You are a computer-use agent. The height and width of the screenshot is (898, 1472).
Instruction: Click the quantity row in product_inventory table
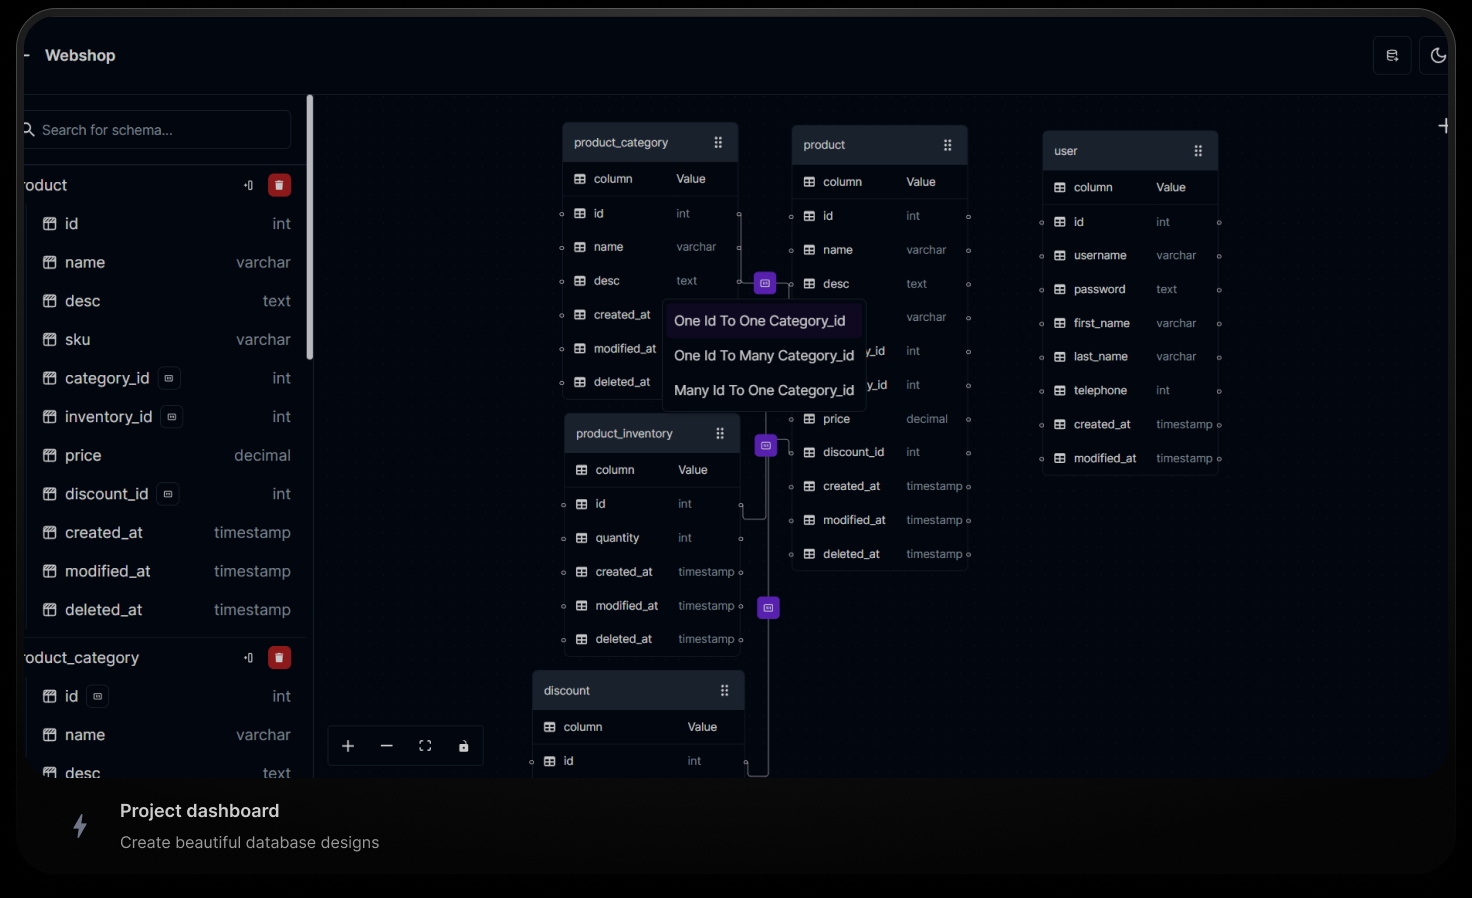click(x=652, y=538)
